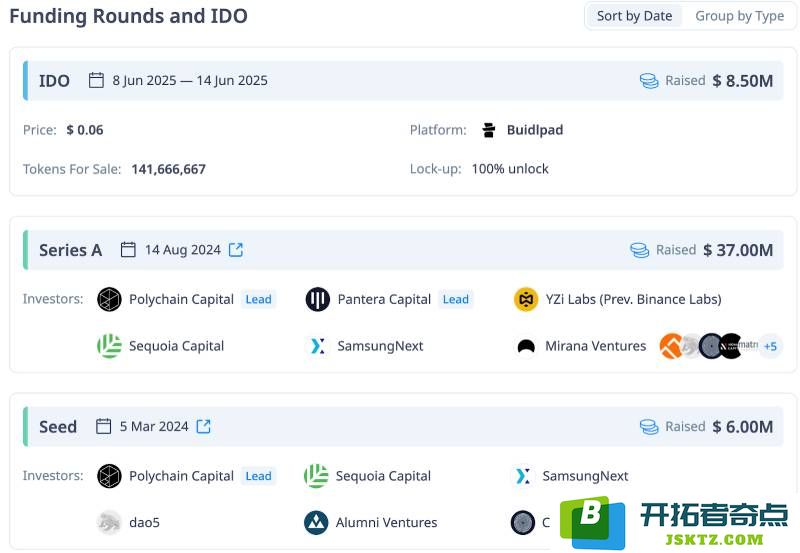Click the Mirana Ventures logo icon
The height and width of the screenshot is (553, 800).
coord(526,346)
